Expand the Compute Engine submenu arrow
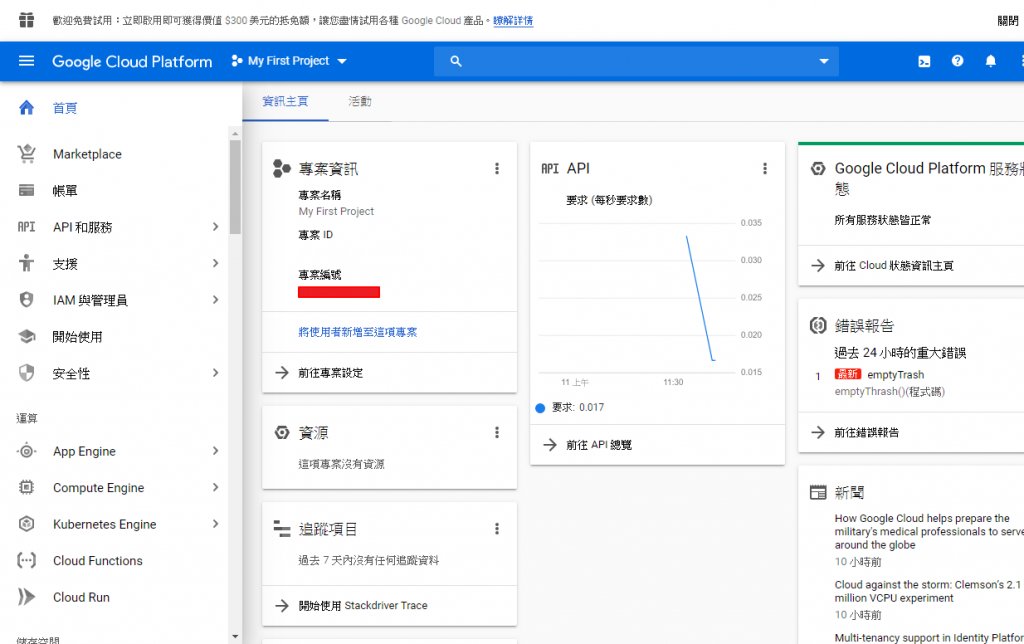Image resolution: width=1024 pixels, height=644 pixels. point(216,487)
